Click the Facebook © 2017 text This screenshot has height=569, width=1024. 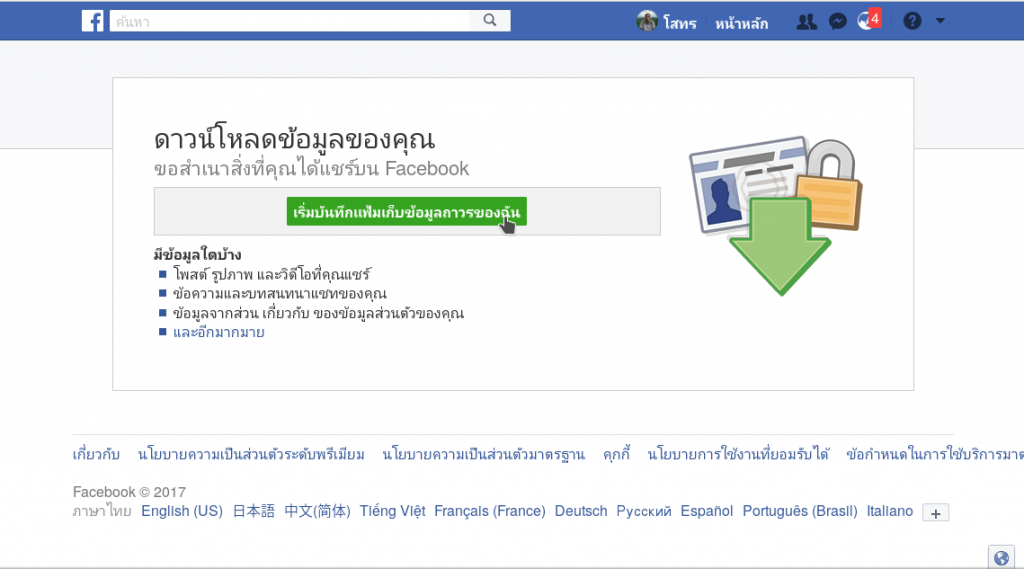[129, 492]
